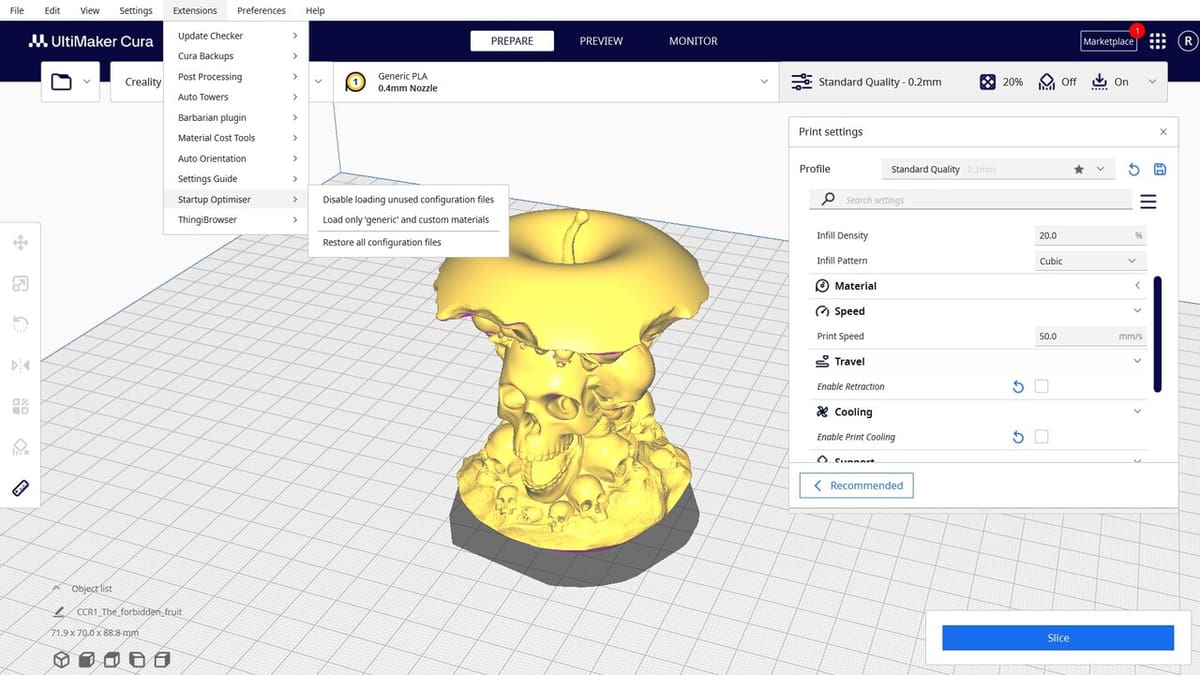
Task: Collapse the Speed settings category
Action: 977,311
